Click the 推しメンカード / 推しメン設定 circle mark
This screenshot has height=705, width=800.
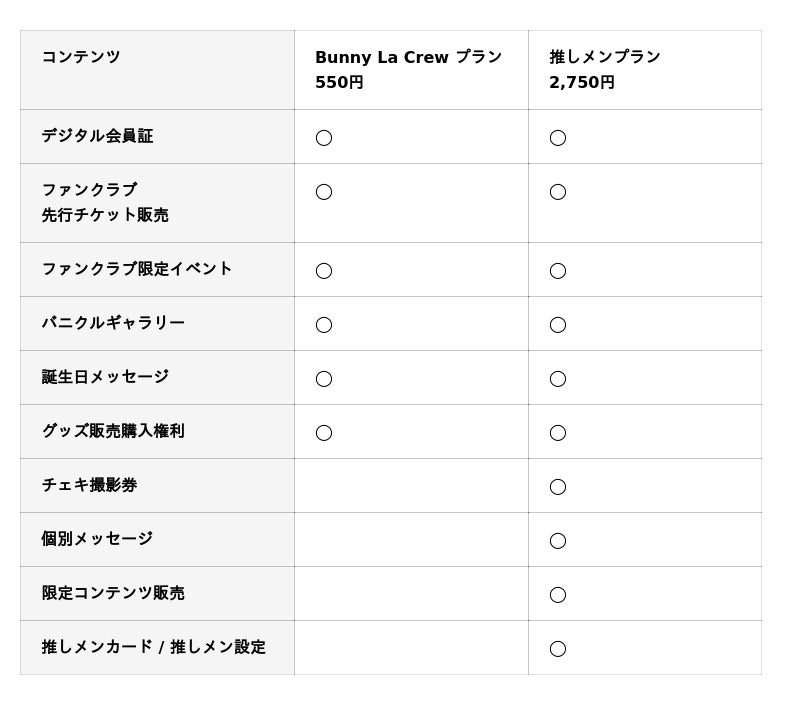click(558, 649)
